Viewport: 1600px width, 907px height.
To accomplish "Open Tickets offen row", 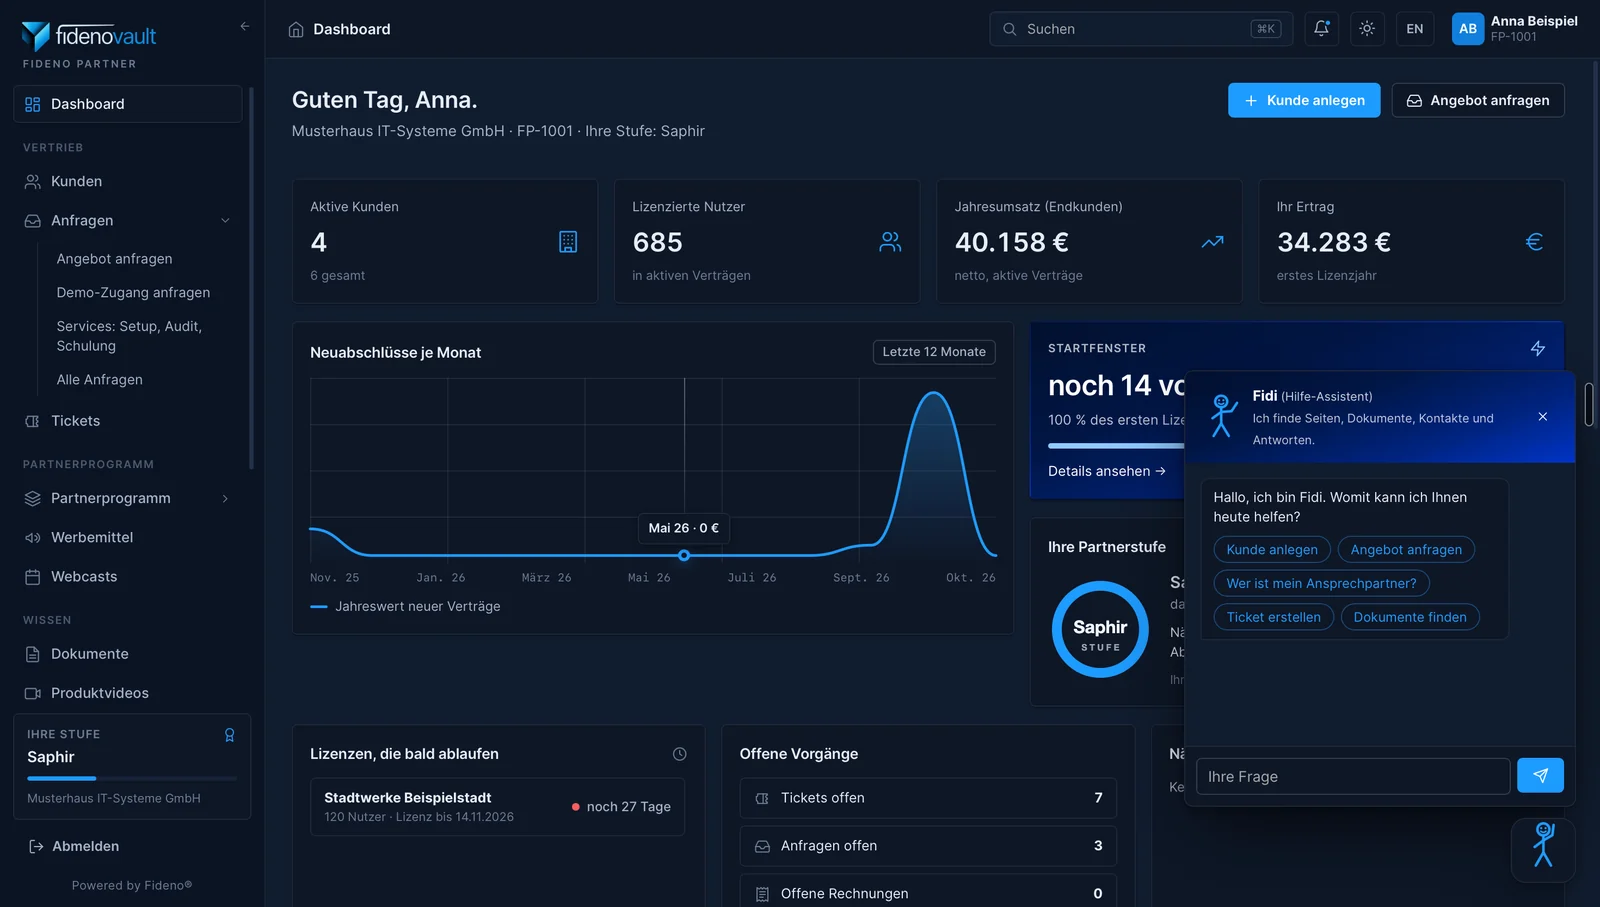I will tap(928, 798).
